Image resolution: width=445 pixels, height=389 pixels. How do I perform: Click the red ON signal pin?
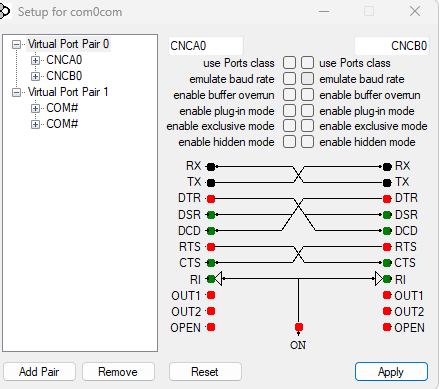pyautogui.click(x=299, y=327)
